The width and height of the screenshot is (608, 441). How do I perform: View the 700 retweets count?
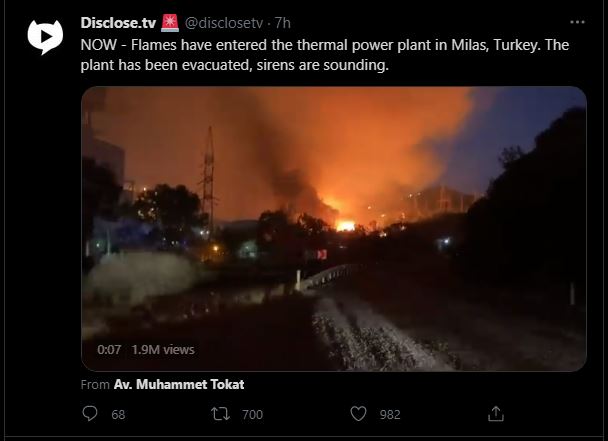(x=252, y=415)
